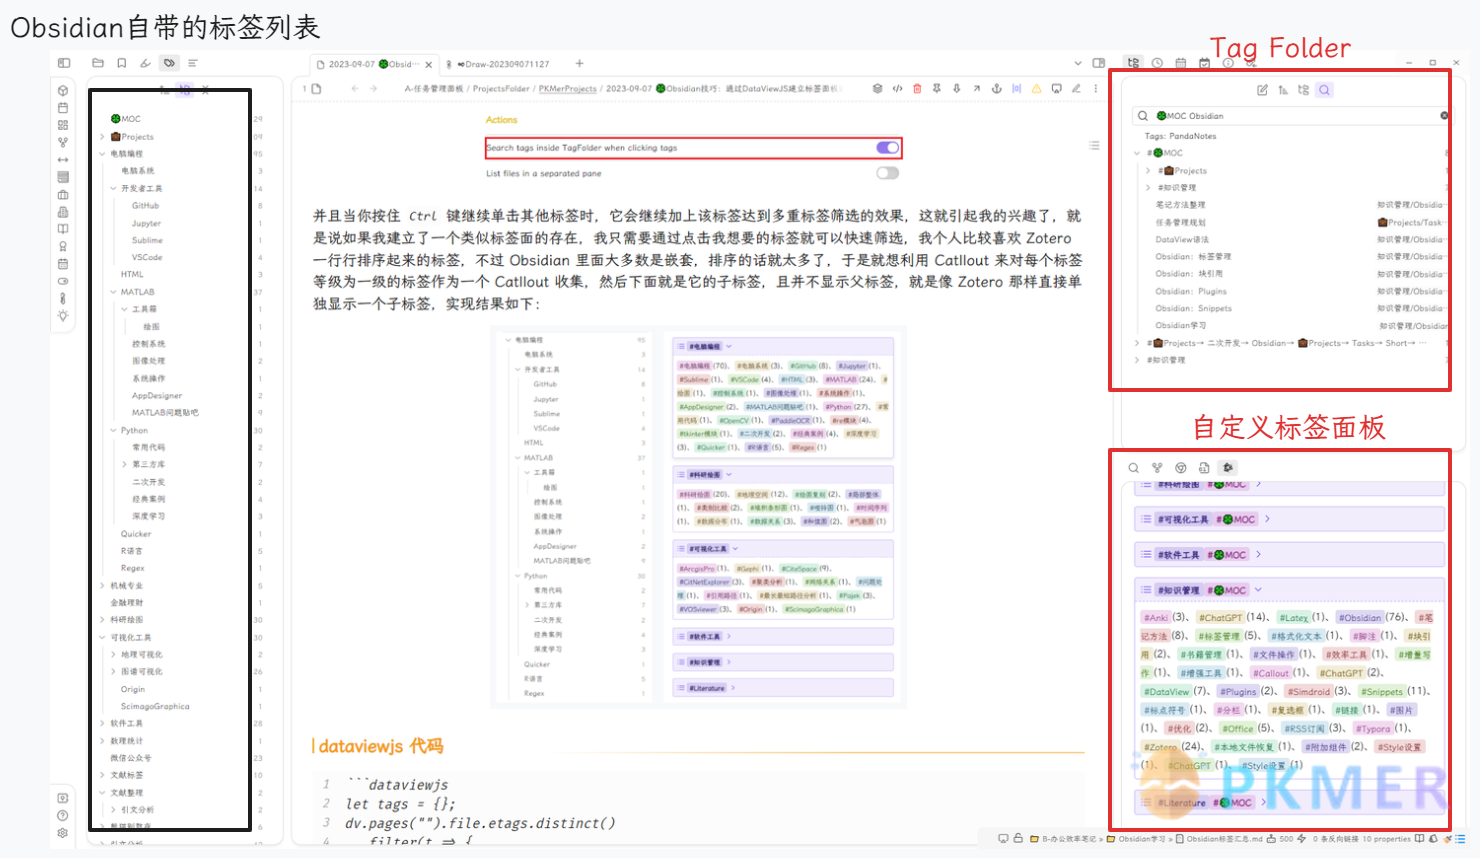The width and height of the screenshot is (1480, 858).
Task: Open Obsidian标签汇总.md in status bar path
Action: click(x=1224, y=839)
